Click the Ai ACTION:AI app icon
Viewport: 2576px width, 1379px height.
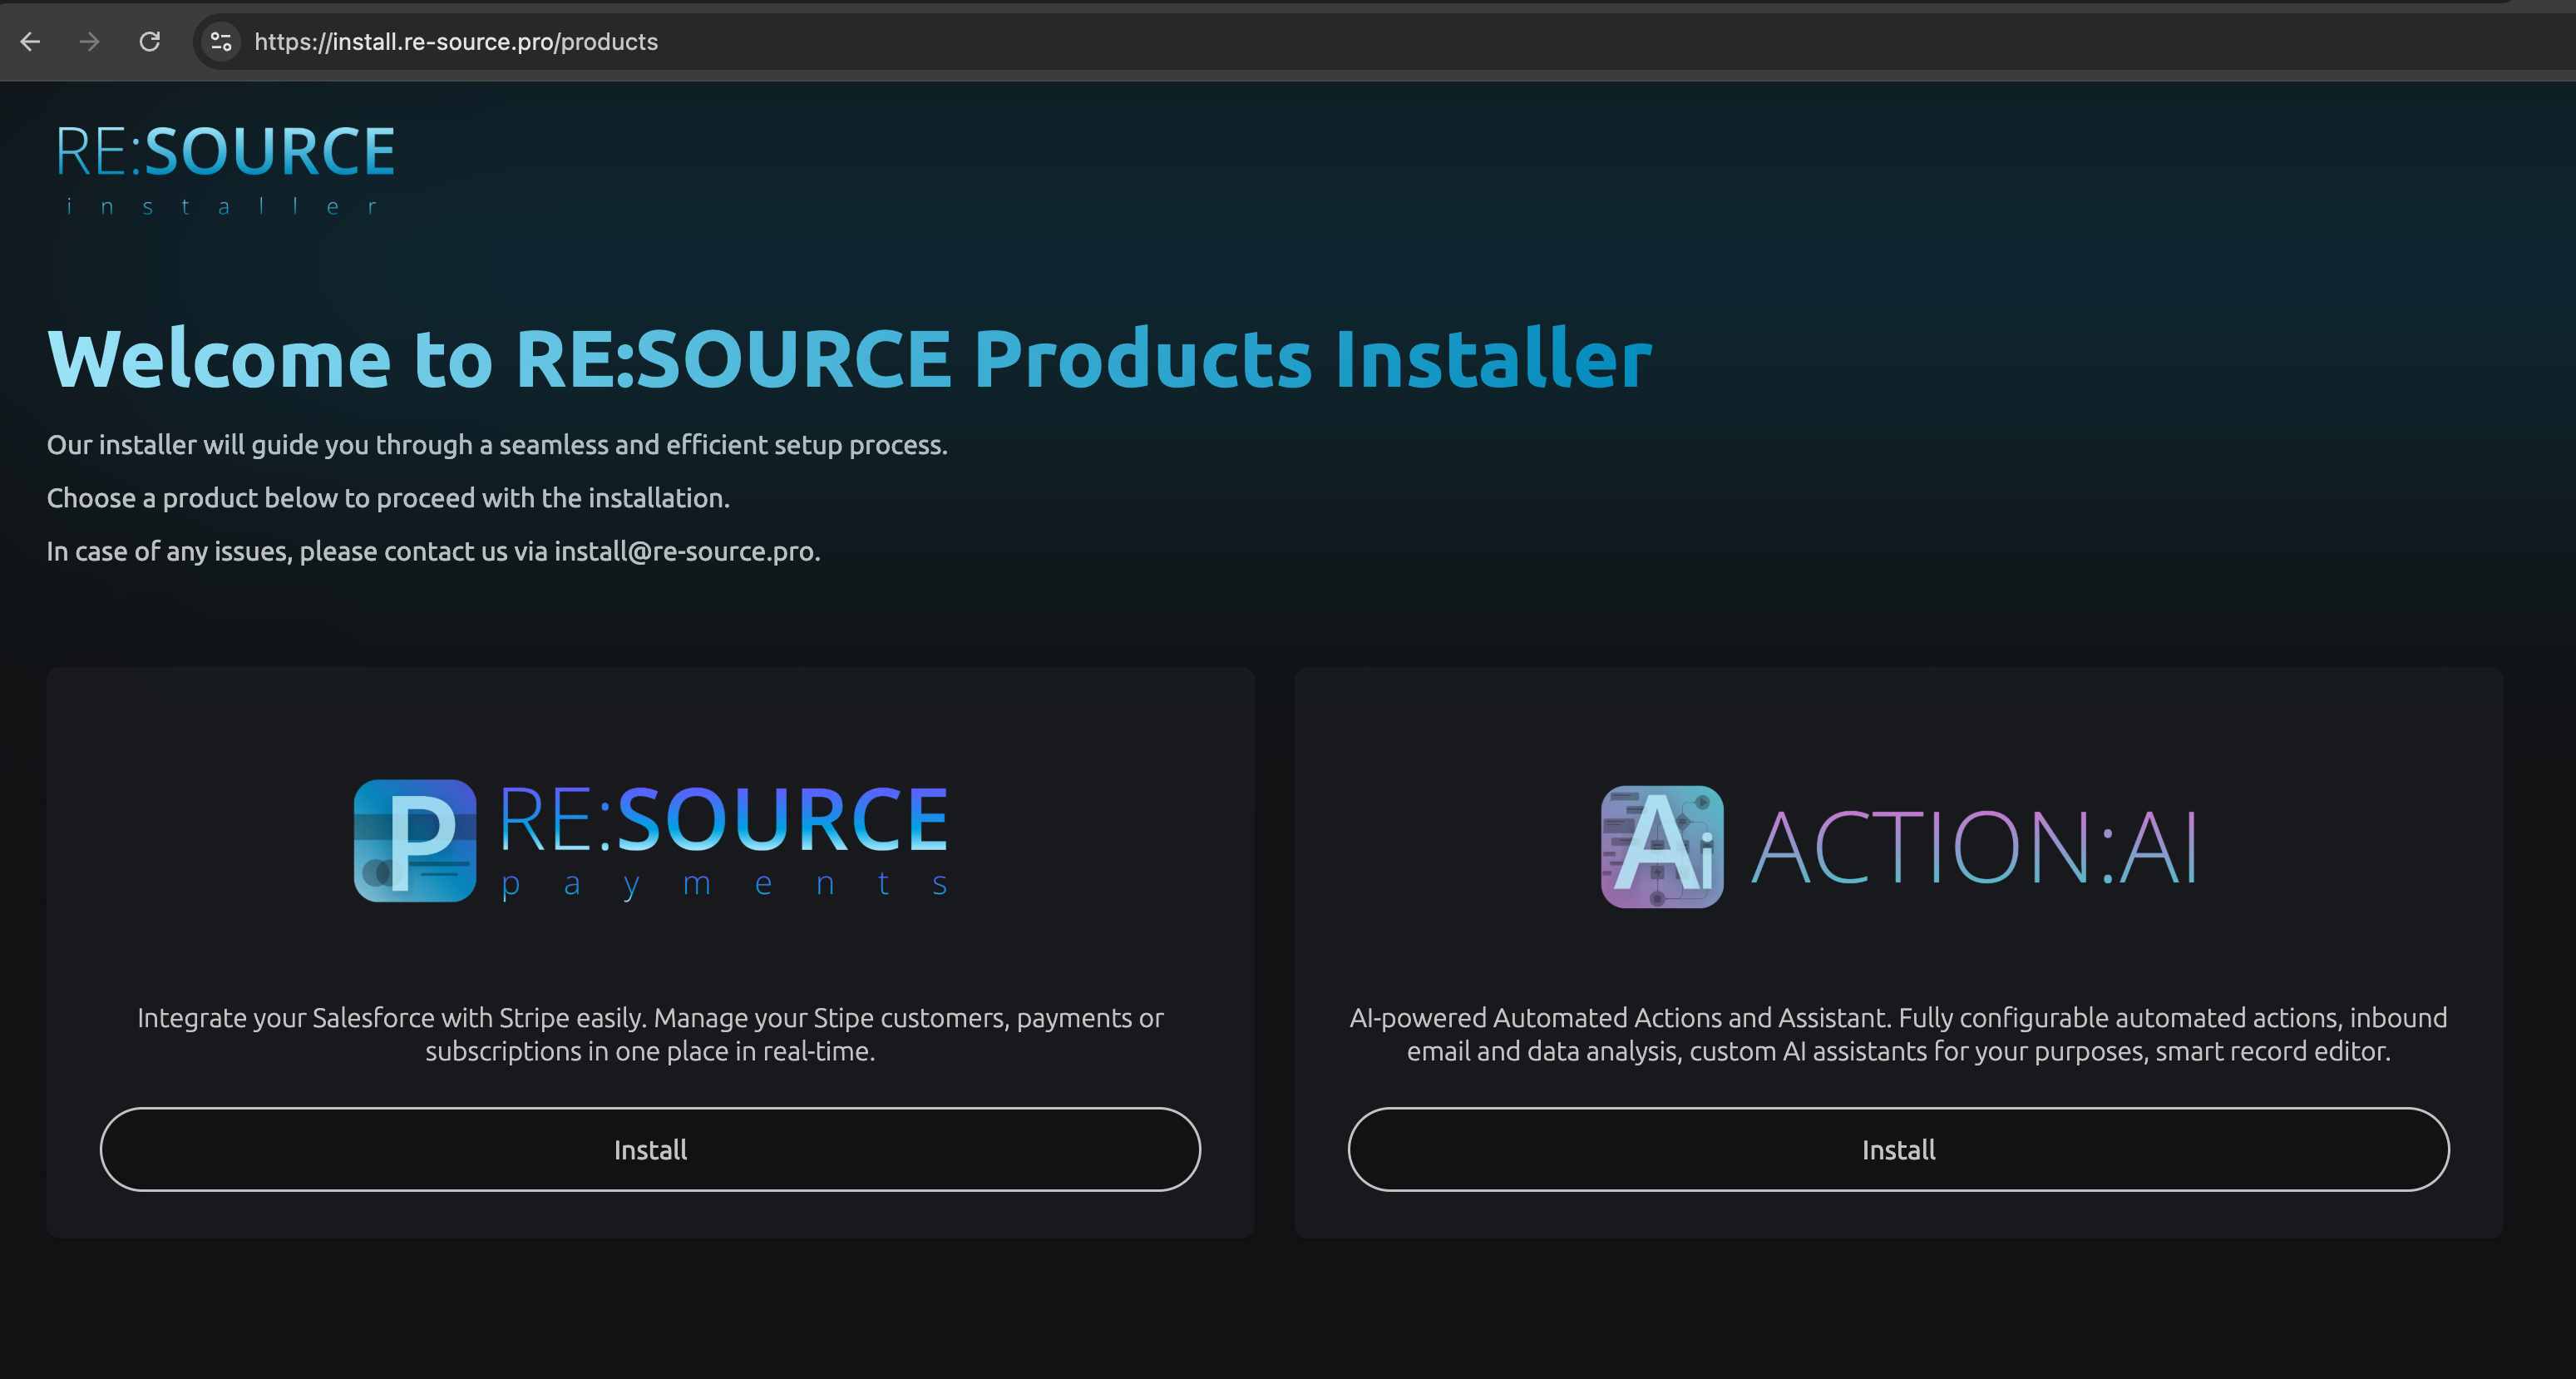pos(1661,846)
